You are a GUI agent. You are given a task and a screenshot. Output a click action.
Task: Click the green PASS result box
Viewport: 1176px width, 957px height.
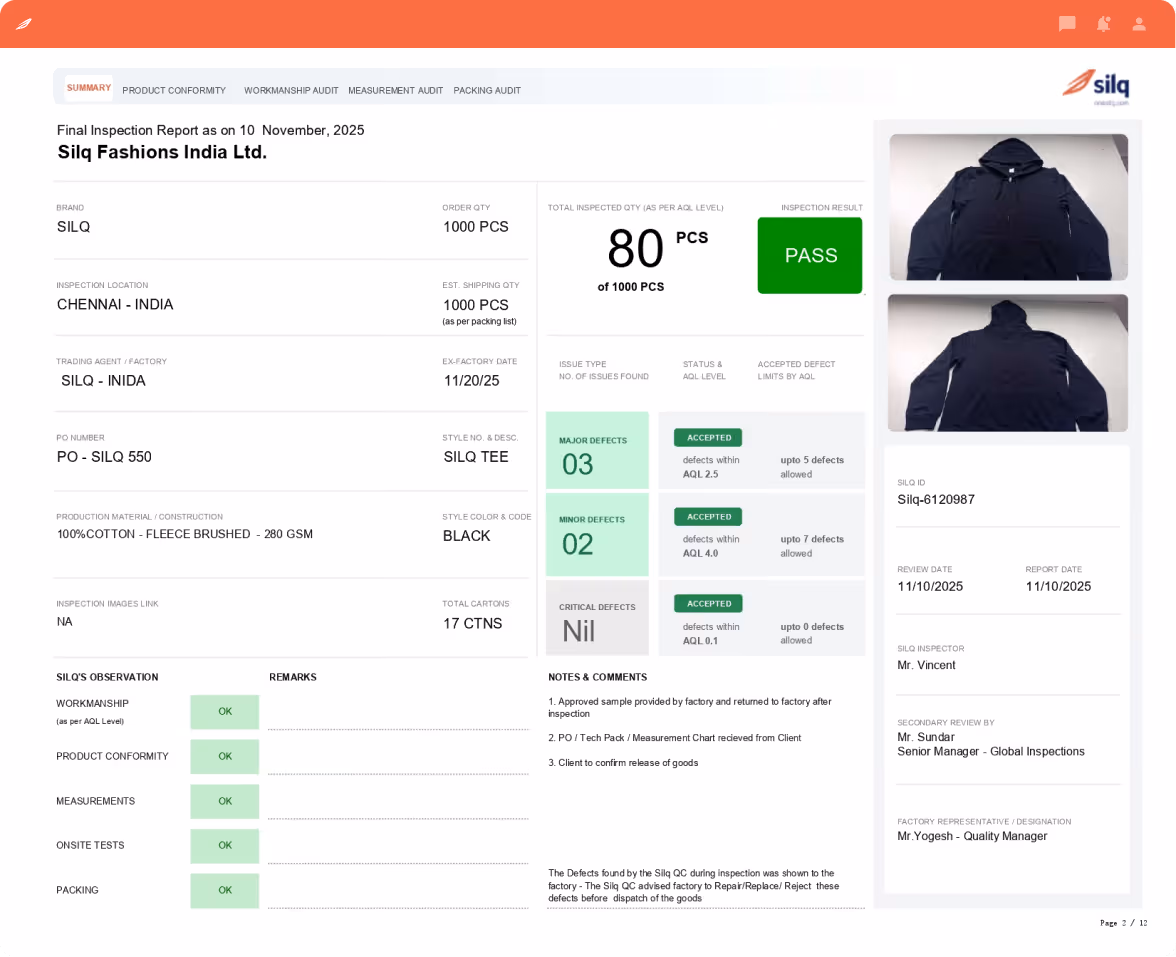click(810, 255)
